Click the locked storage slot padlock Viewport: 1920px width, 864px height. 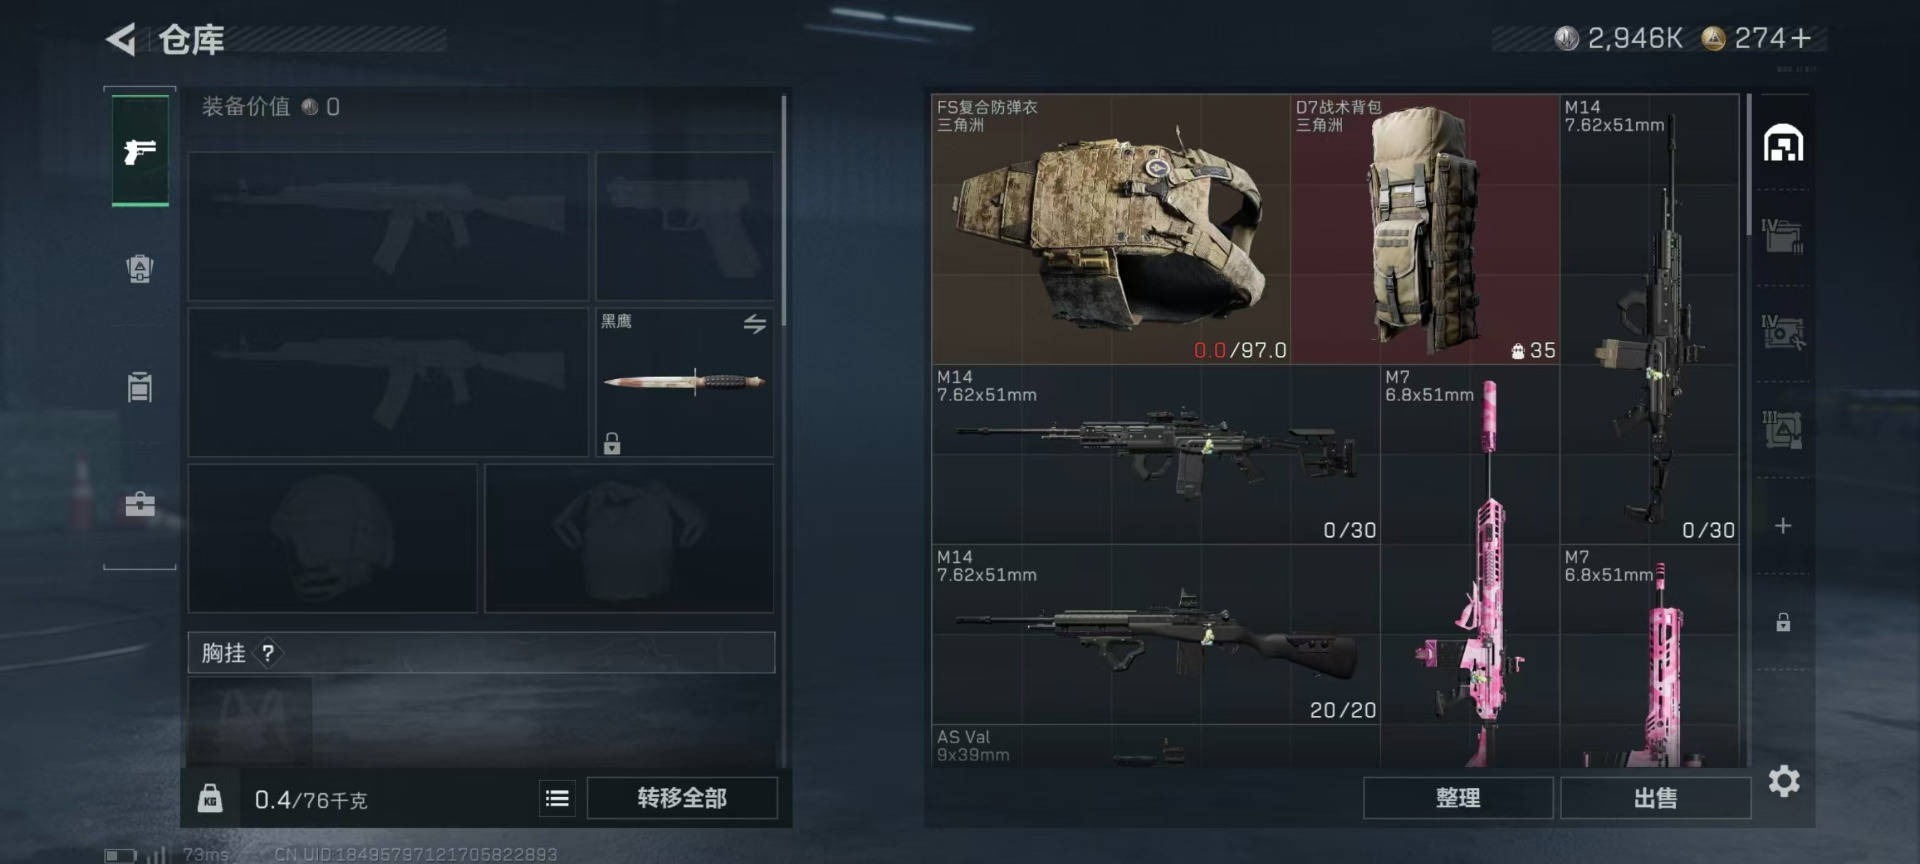1783,622
